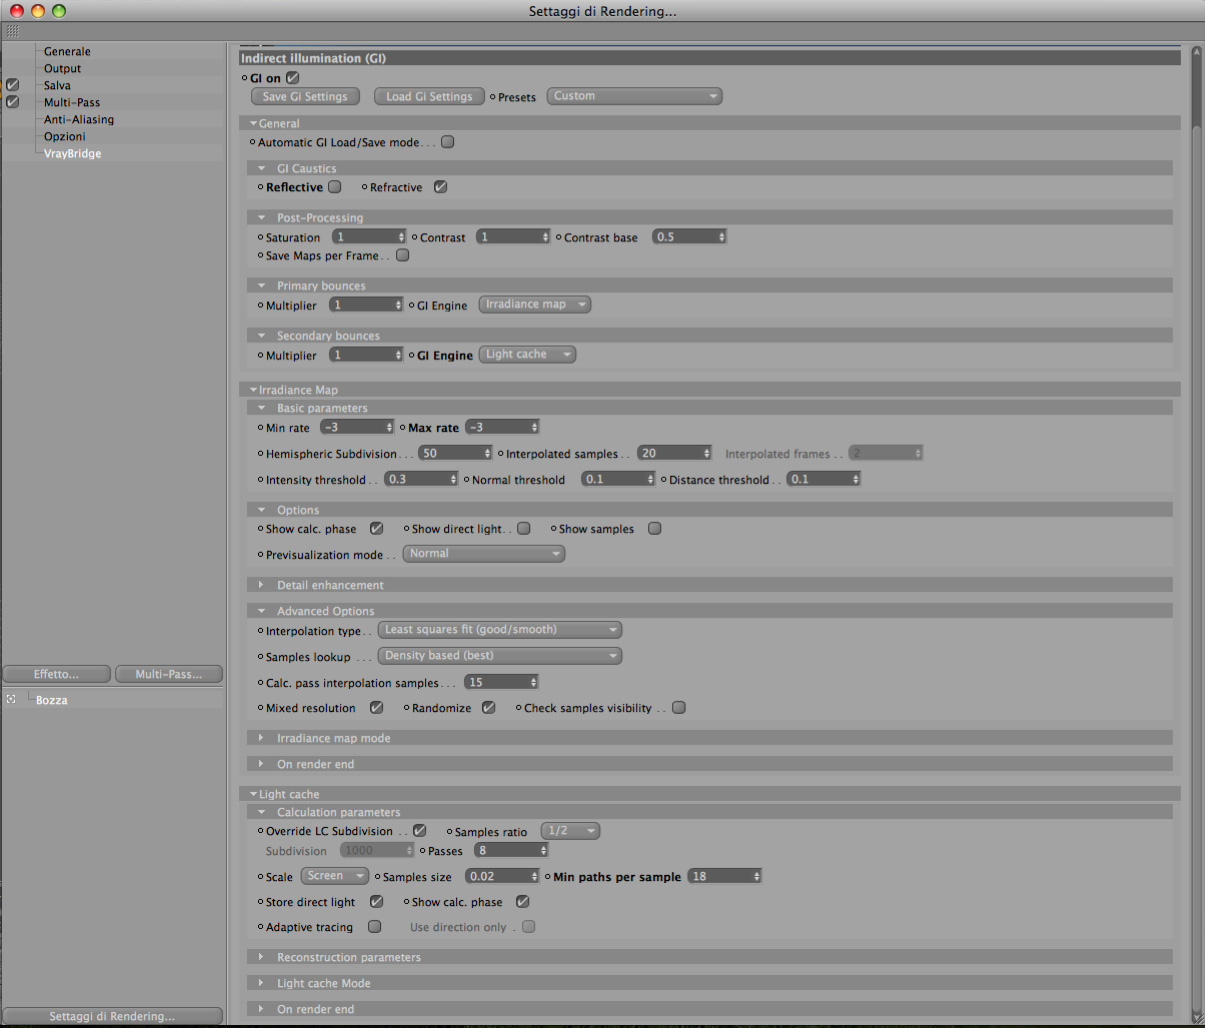
Task: Open Primary bounces GI Engine dropdown
Action: [x=535, y=305]
